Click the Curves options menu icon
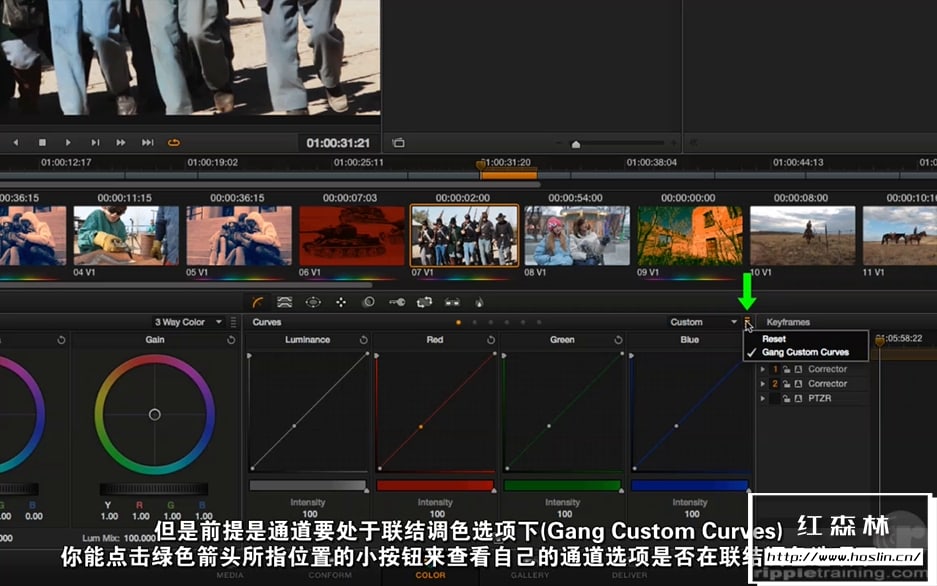Viewport: 937px width, 586px height. tap(747, 322)
